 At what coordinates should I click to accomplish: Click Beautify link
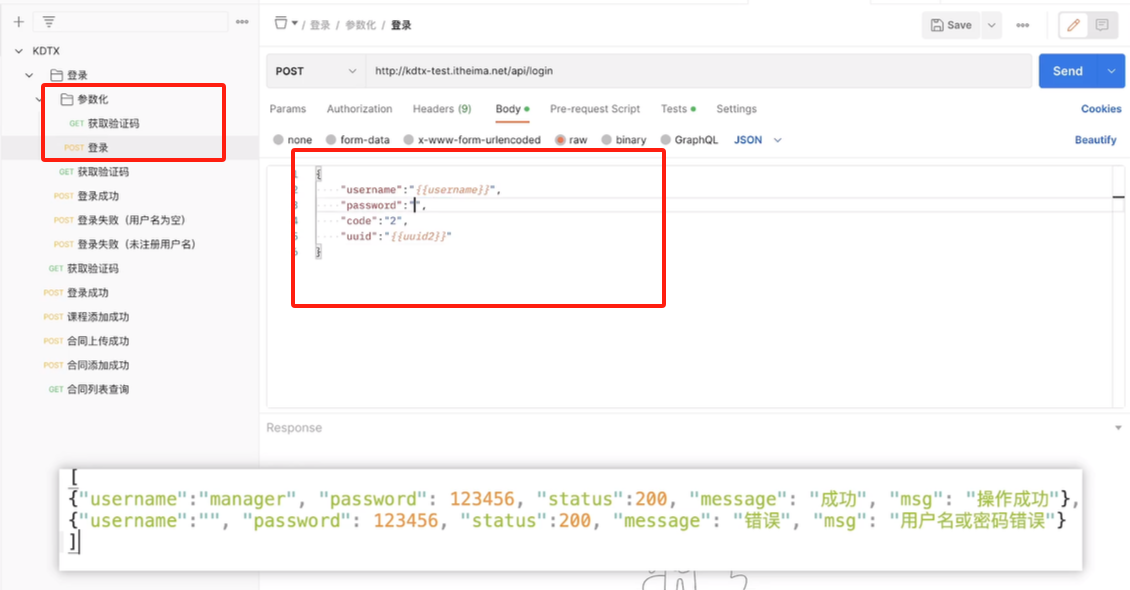[x=1095, y=140]
